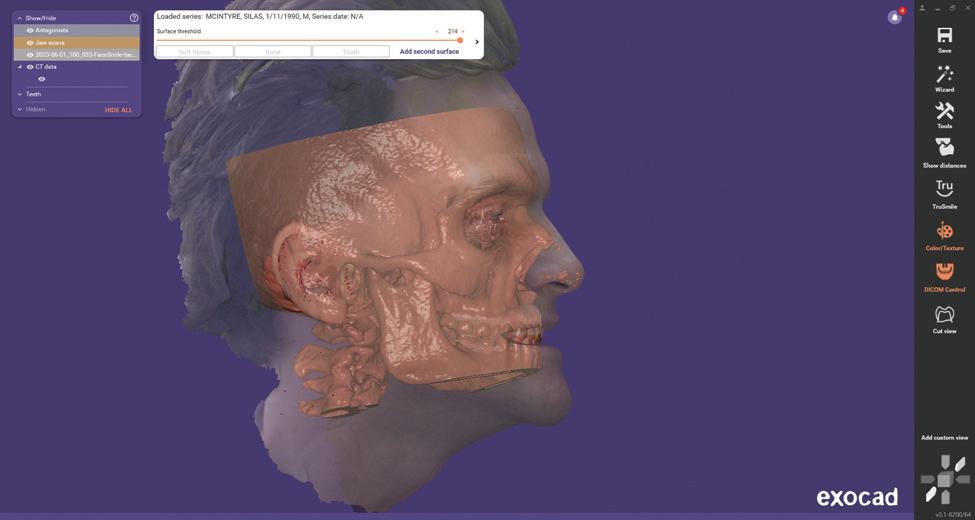Choose the Soft tissue preset
The image size is (975, 520).
coord(194,52)
